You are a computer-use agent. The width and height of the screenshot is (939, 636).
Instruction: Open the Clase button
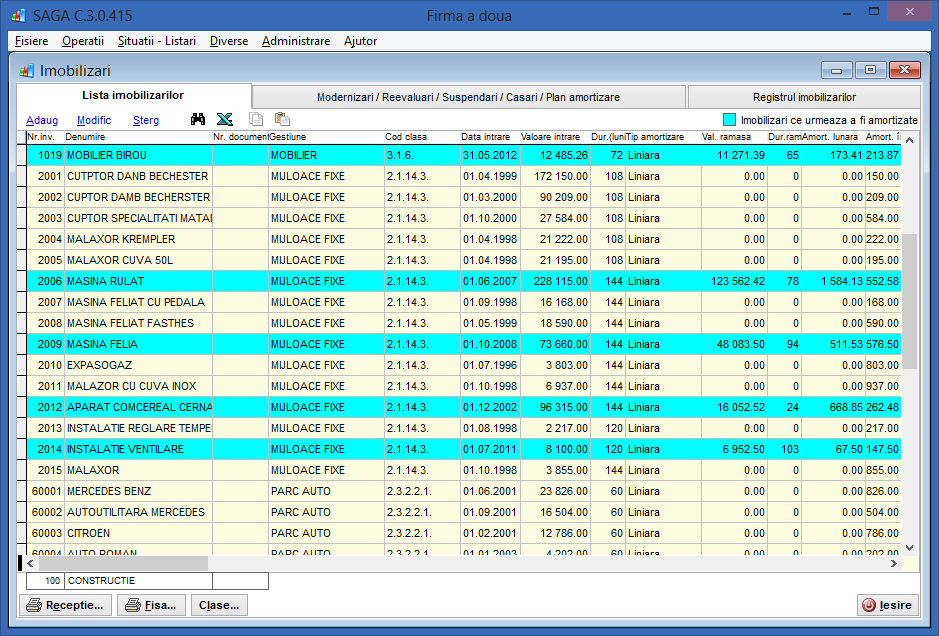click(x=219, y=605)
